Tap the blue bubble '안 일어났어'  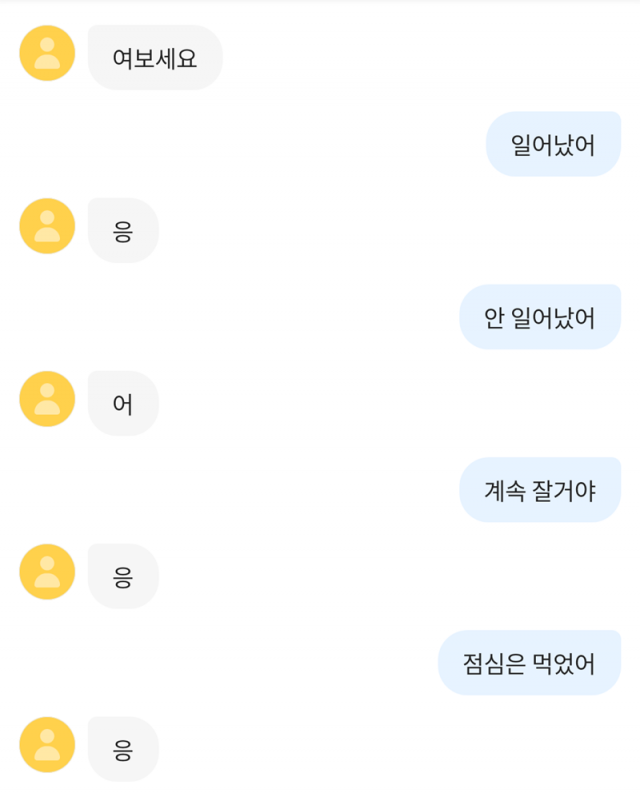tap(540, 317)
